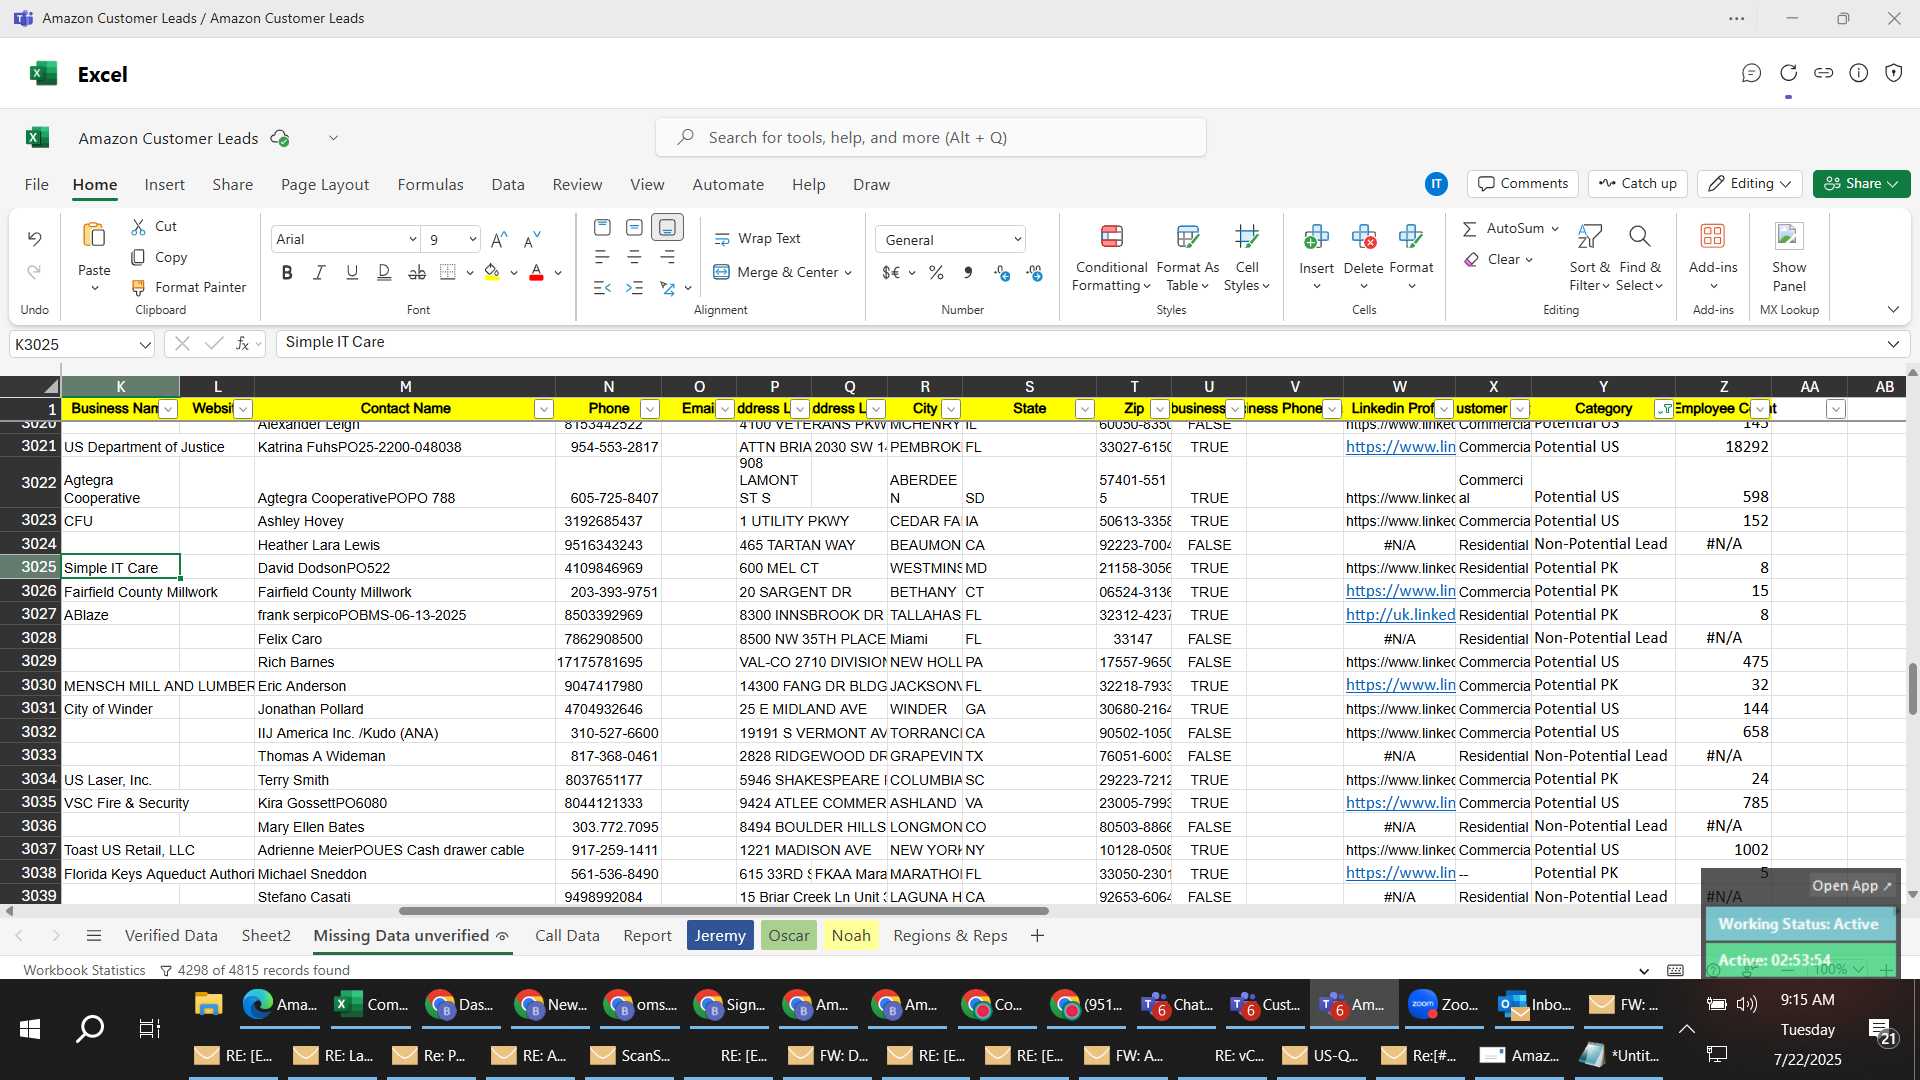The height and width of the screenshot is (1080, 1920).
Task: Select Top Align icon
Action: 602,227
